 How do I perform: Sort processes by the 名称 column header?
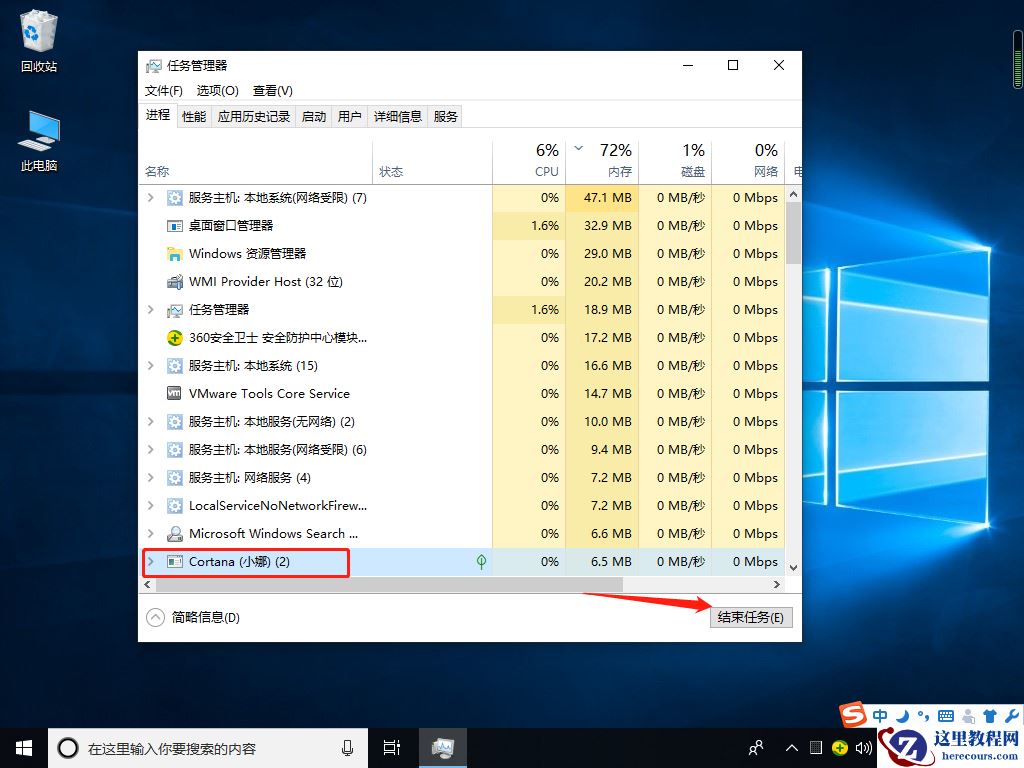tap(157, 170)
